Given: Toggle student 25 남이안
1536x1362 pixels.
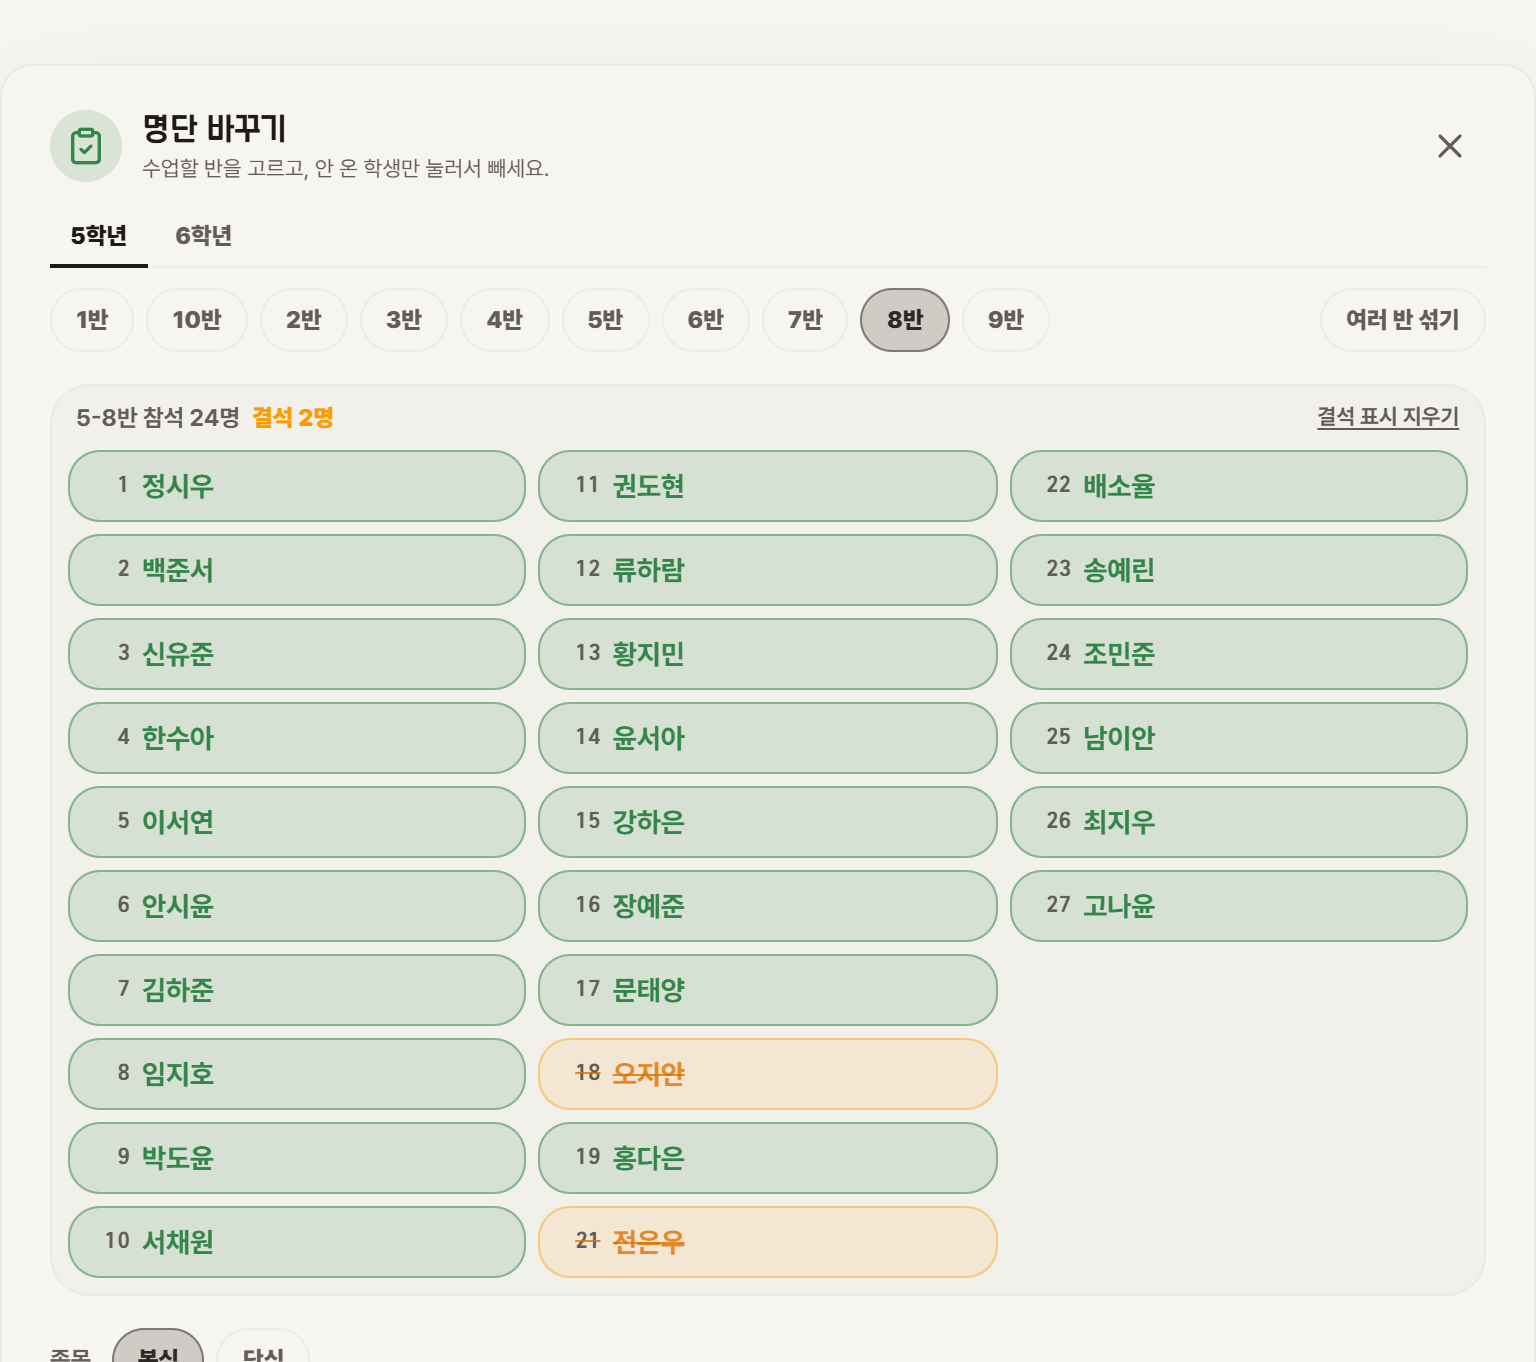Looking at the screenshot, I should click(1239, 738).
